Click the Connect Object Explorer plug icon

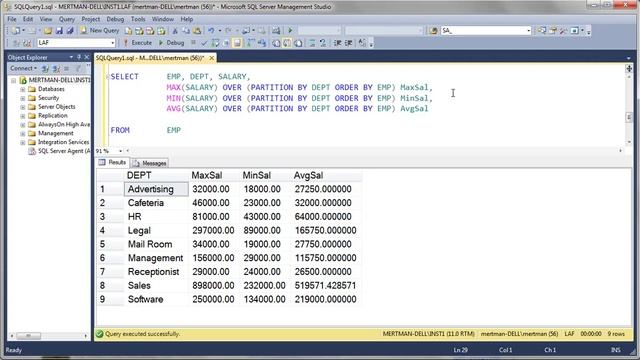[45, 69]
